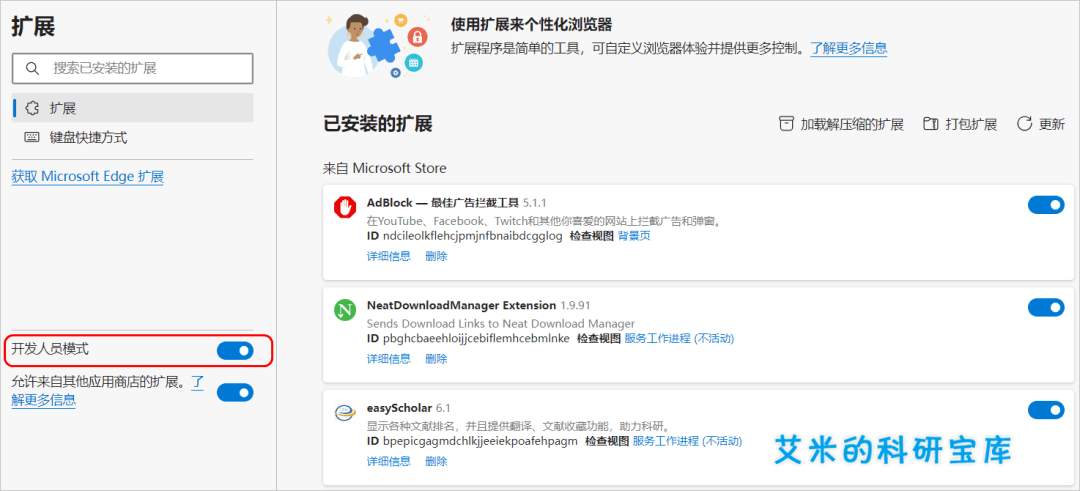Click 删除 for easyScholar
This screenshot has width=1080, height=491.
(x=436, y=461)
